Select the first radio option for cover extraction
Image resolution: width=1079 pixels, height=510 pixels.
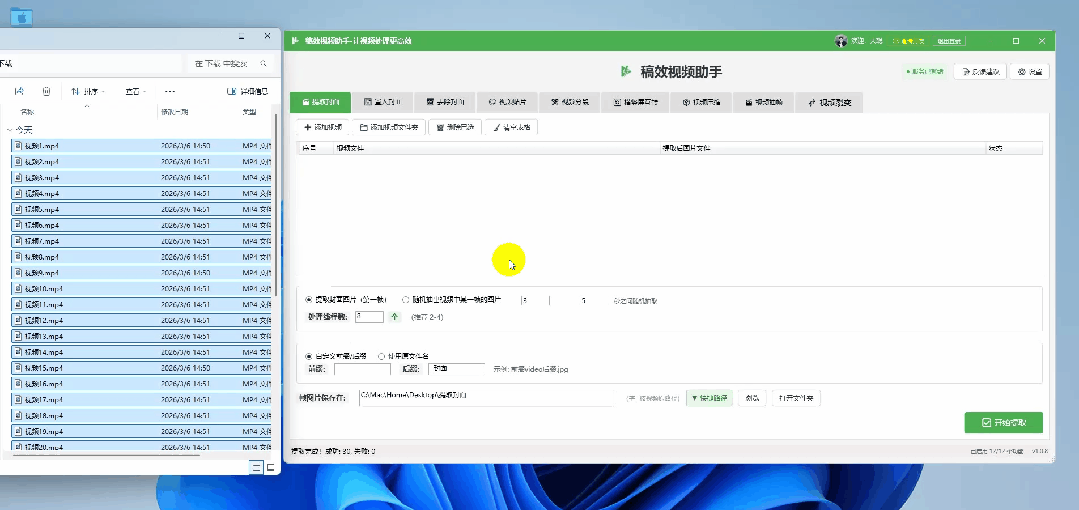(x=309, y=299)
